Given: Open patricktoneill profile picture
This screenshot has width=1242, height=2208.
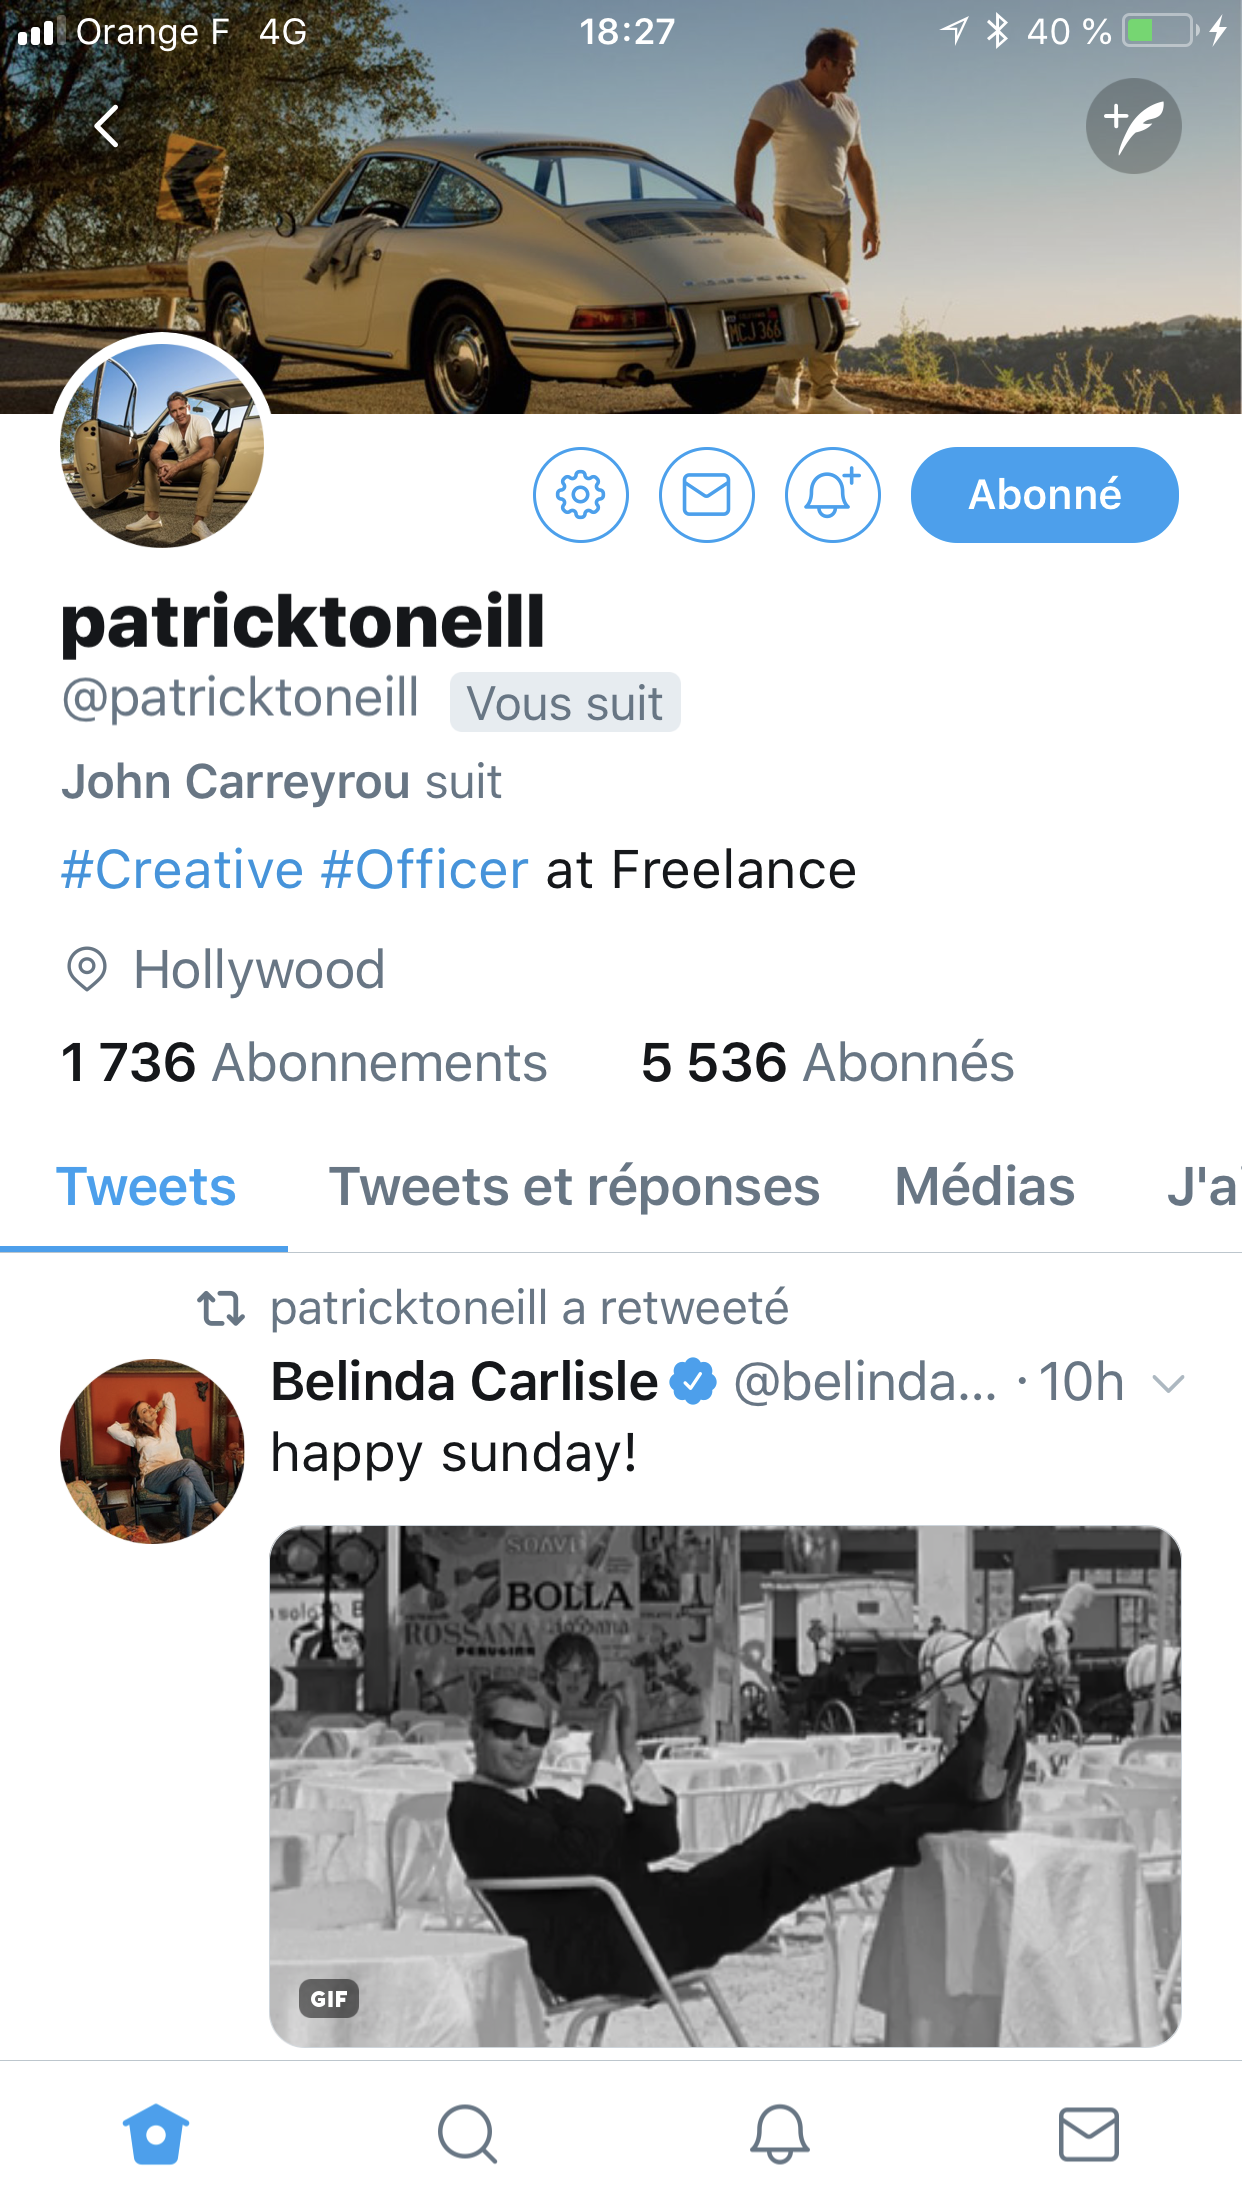Looking at the screenshot, I should pyautogui.click(x=162, y=444).
